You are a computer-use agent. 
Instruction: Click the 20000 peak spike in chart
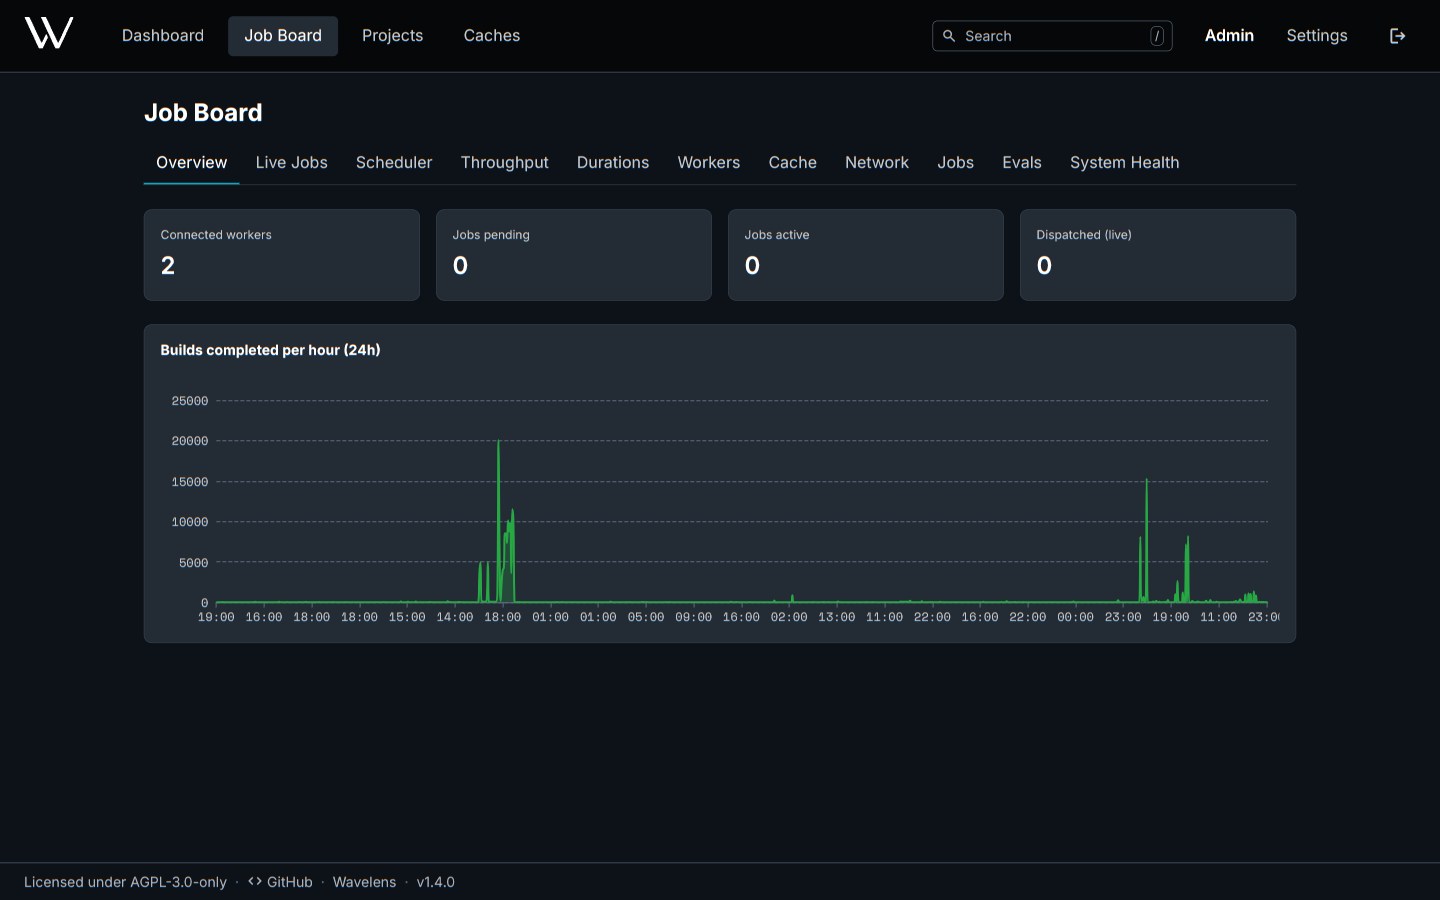(x=499, y=443)
